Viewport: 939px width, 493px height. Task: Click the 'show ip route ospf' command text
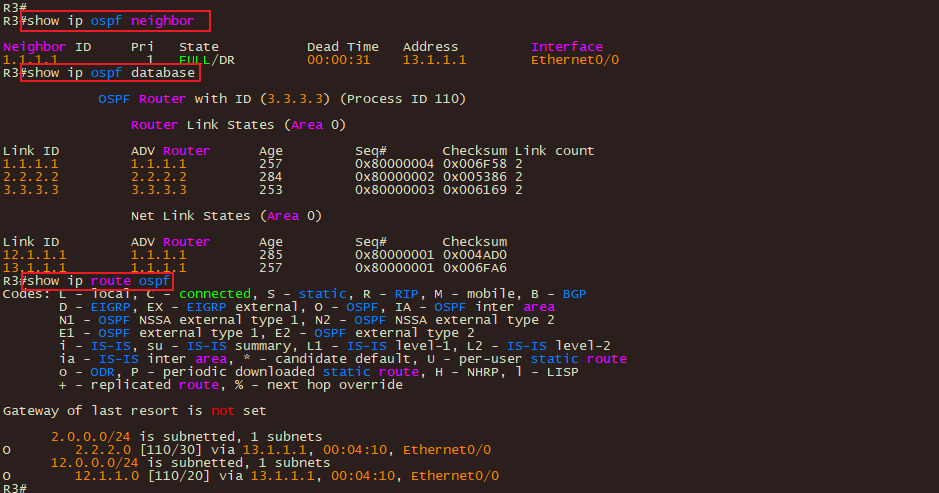[99, 281]
